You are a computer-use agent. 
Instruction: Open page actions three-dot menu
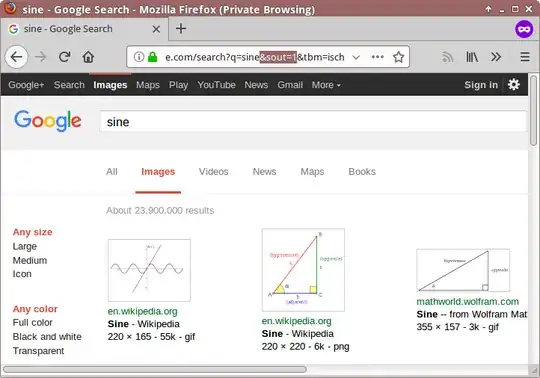point(377,57)
